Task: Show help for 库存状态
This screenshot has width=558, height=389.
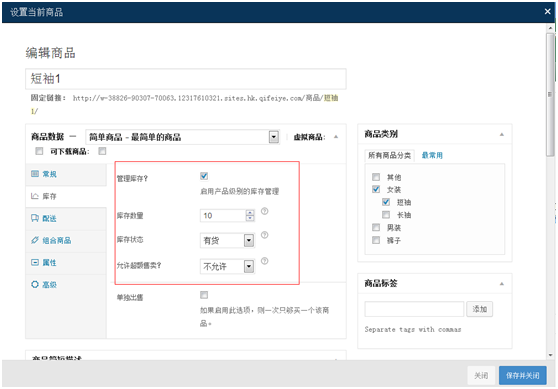Action: pos(264,235)
